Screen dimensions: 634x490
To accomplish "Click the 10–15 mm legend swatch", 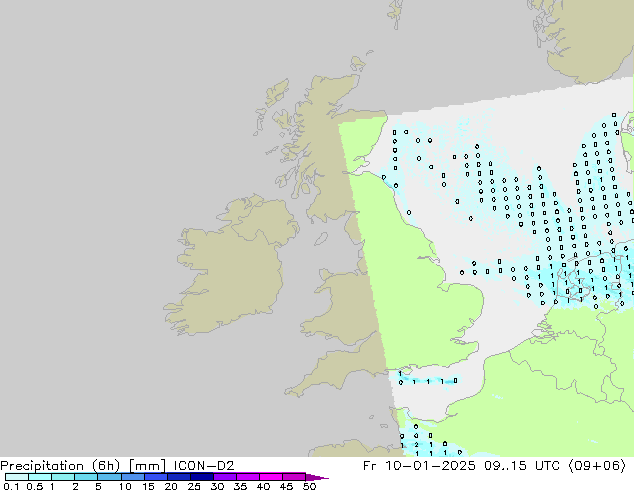I will click(132, 477).
